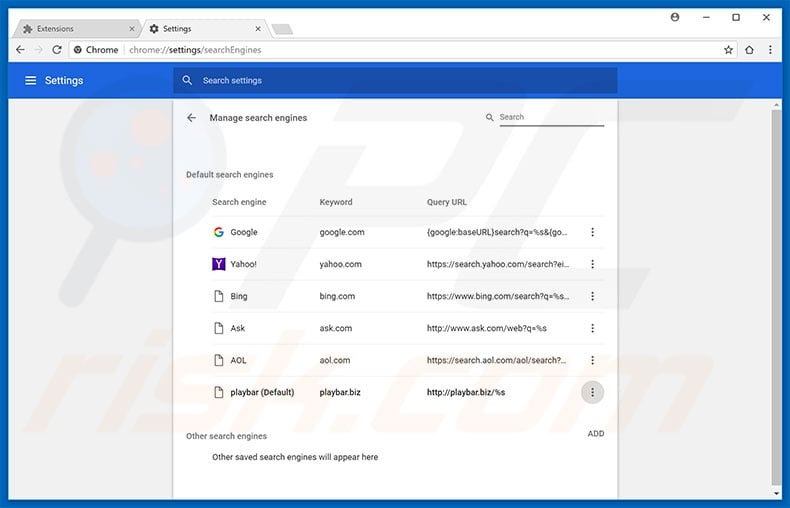Click the http://playbar.biz/%s query URL
The height and width of the screenshot is (508, 790).
466,392
